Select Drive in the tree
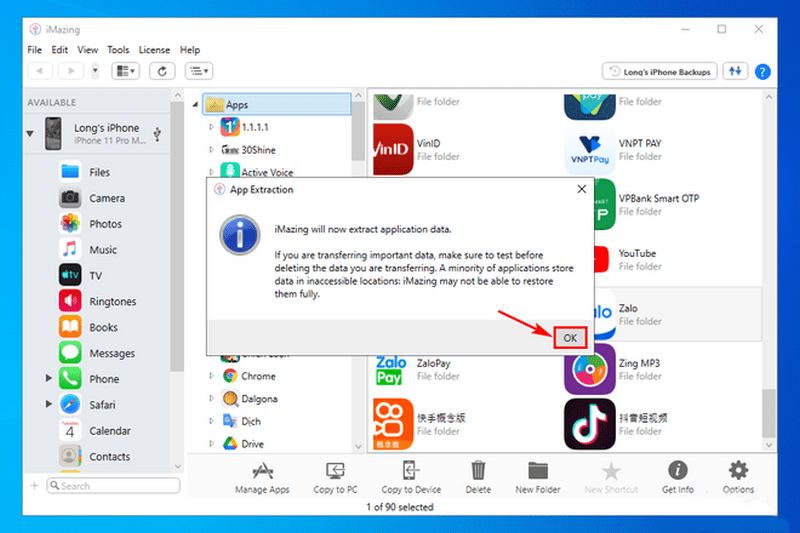The height and width of the screenshot is (533, 800). 253,444
